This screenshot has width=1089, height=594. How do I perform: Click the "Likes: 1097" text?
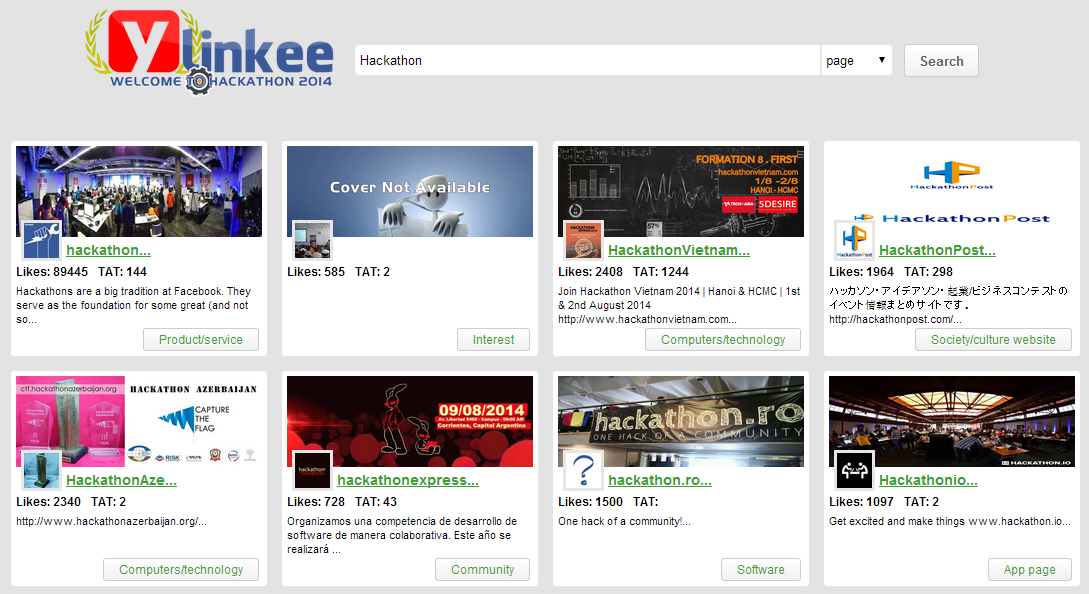click(x=861, y=502)
